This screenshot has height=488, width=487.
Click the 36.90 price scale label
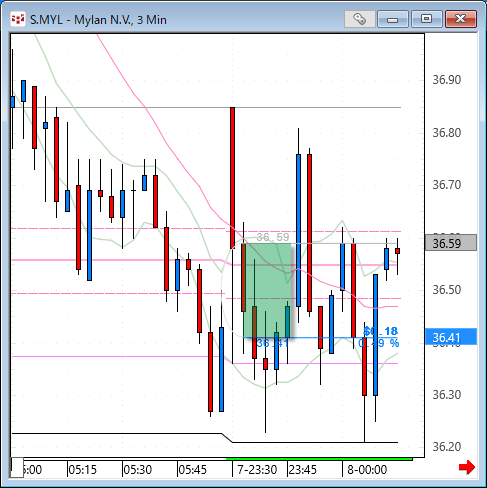coord(447,80)
